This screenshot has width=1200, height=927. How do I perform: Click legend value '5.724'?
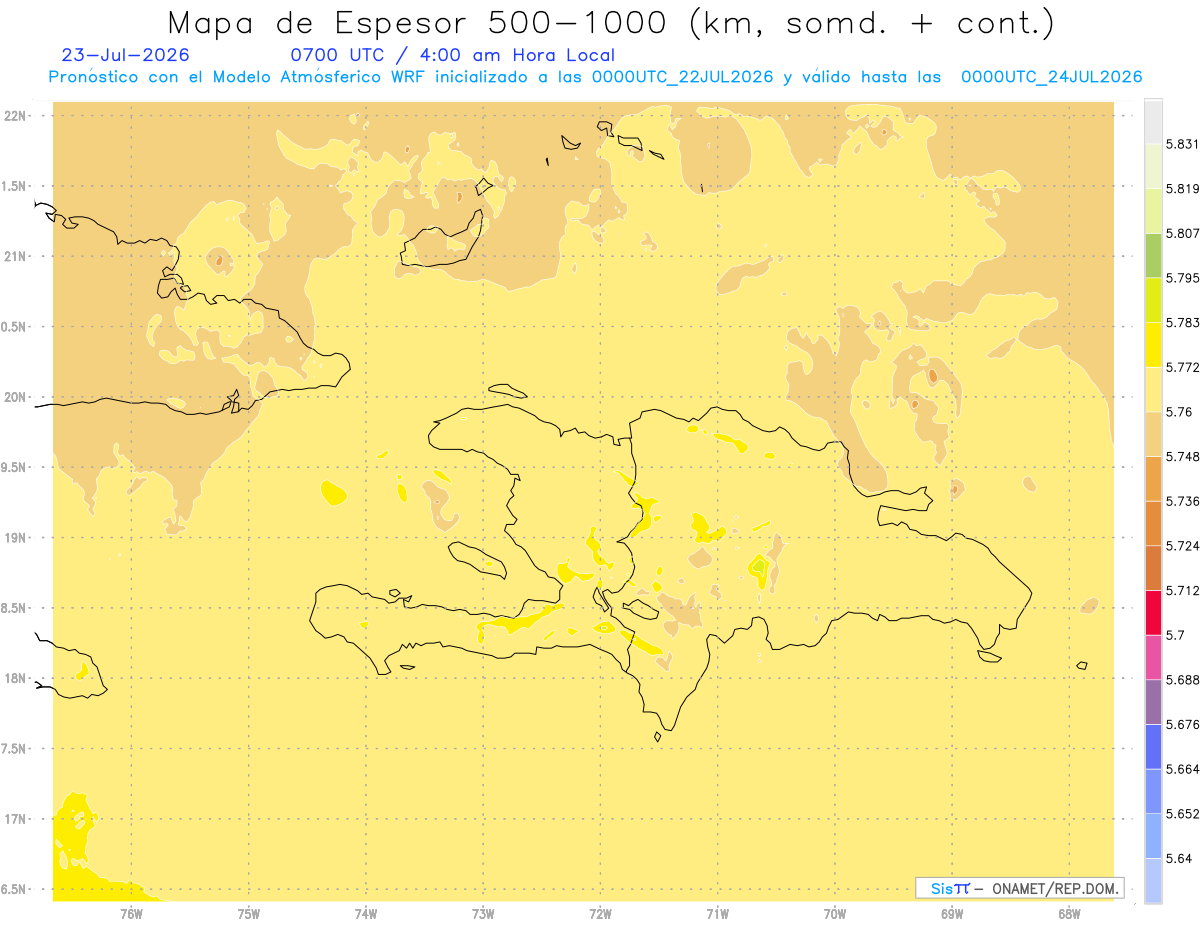(x=1183, y=546)
